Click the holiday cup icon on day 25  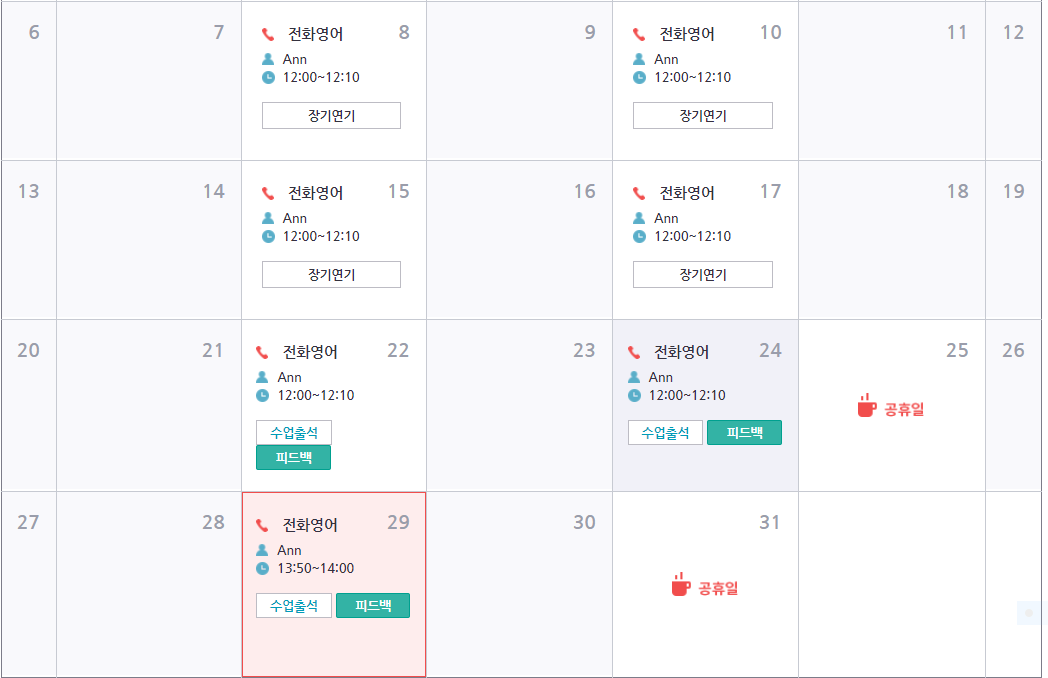[867, 406]
